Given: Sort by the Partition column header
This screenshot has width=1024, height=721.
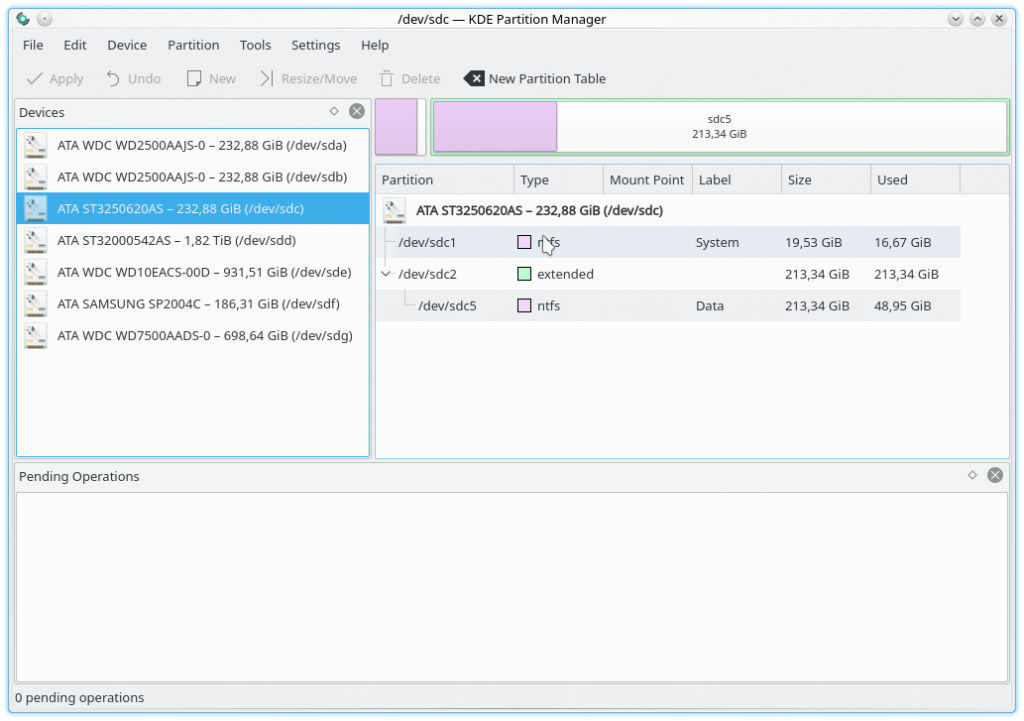Looking at the screenshot, I should pos(445,180).
